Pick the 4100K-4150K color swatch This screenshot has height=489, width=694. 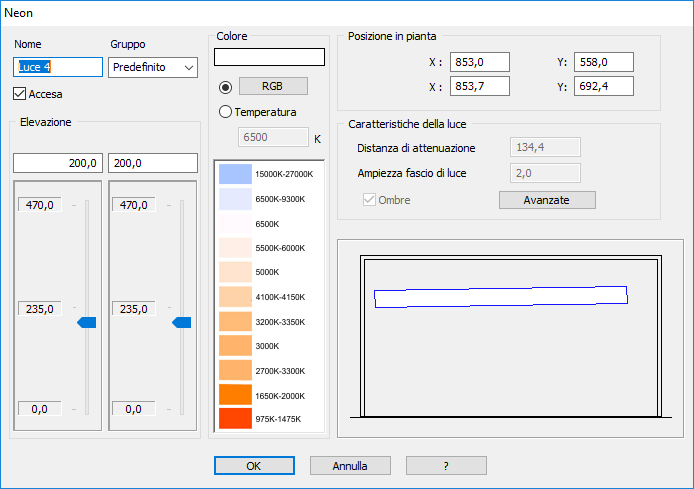(235, 297)
